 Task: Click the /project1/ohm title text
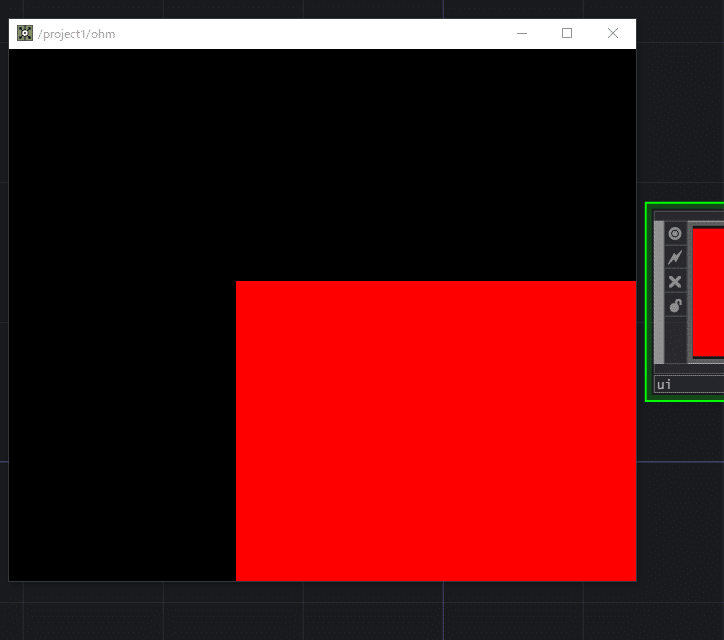pyautogui.click(x=77, y=34)
